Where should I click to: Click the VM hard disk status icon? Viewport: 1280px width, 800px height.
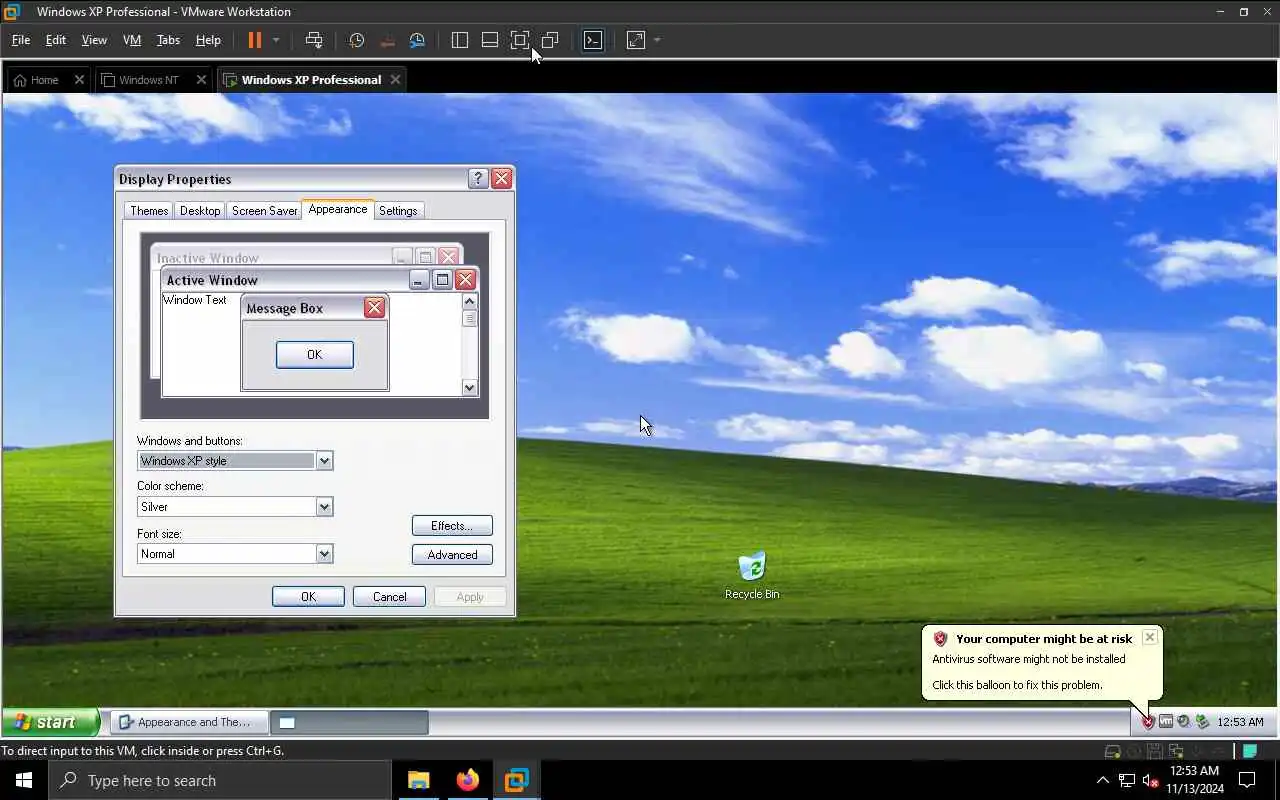(1112, 751)
